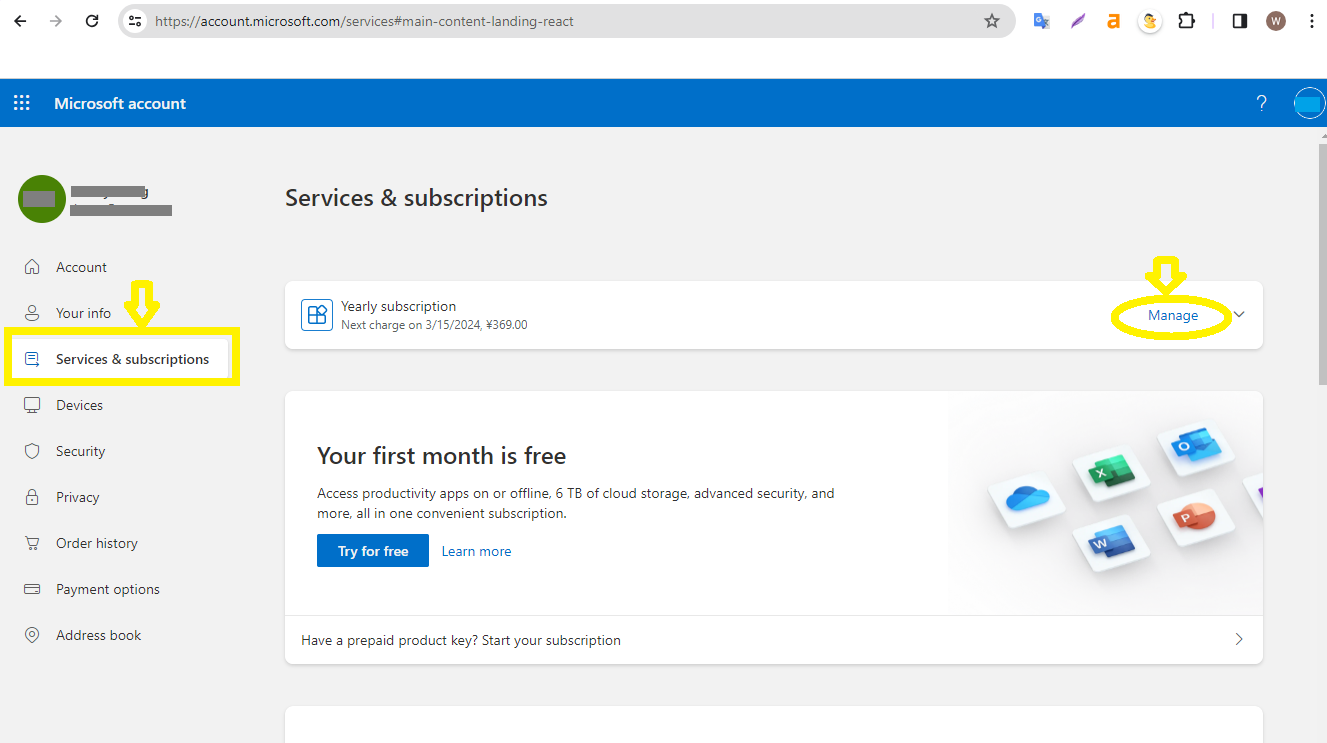View site information icon in address bar
This screenshot has width=1327, height=743.
[x=135, y=21]
